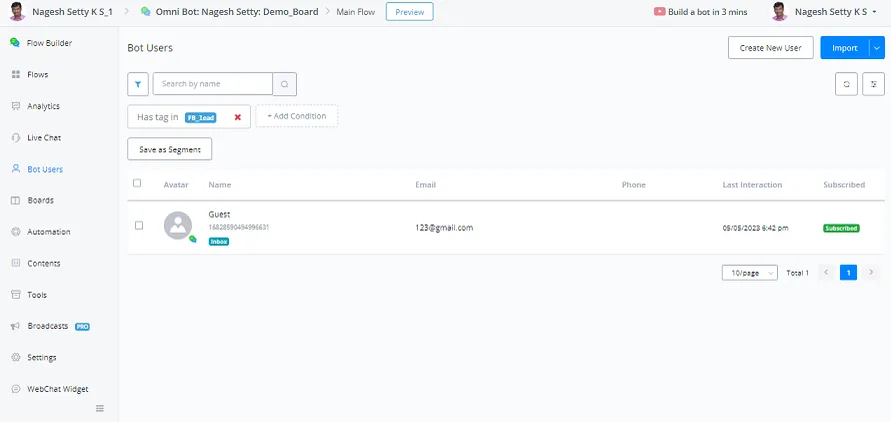
Task: Click the Contents icon in sidebar
Action: click(16, 264)
